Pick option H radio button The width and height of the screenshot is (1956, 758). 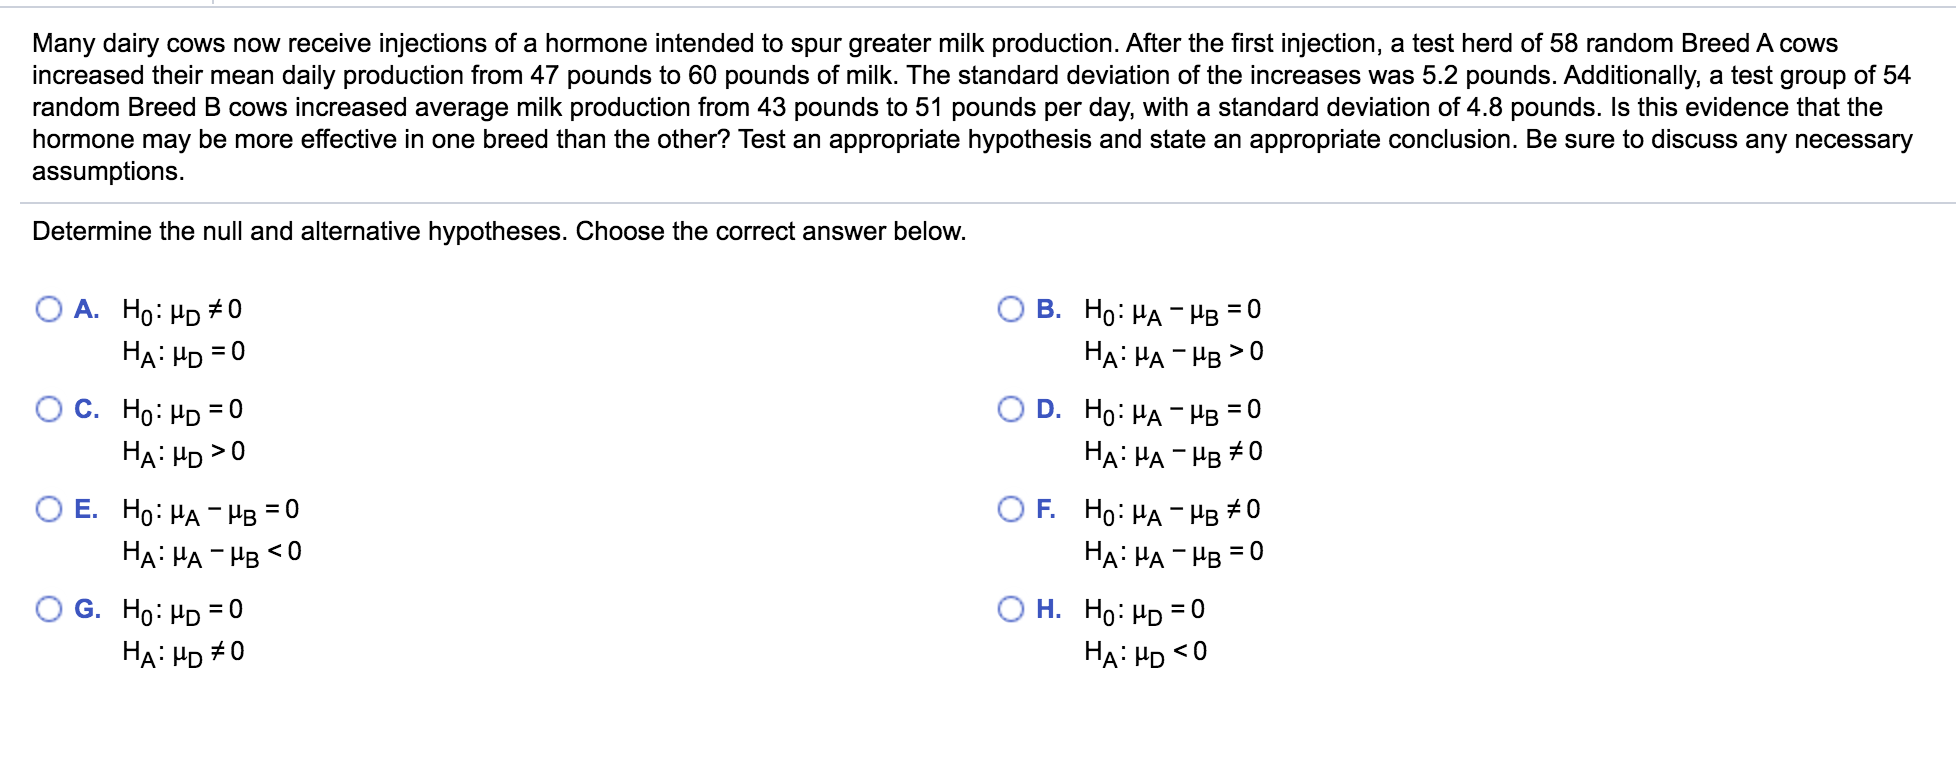(1010, 609)
